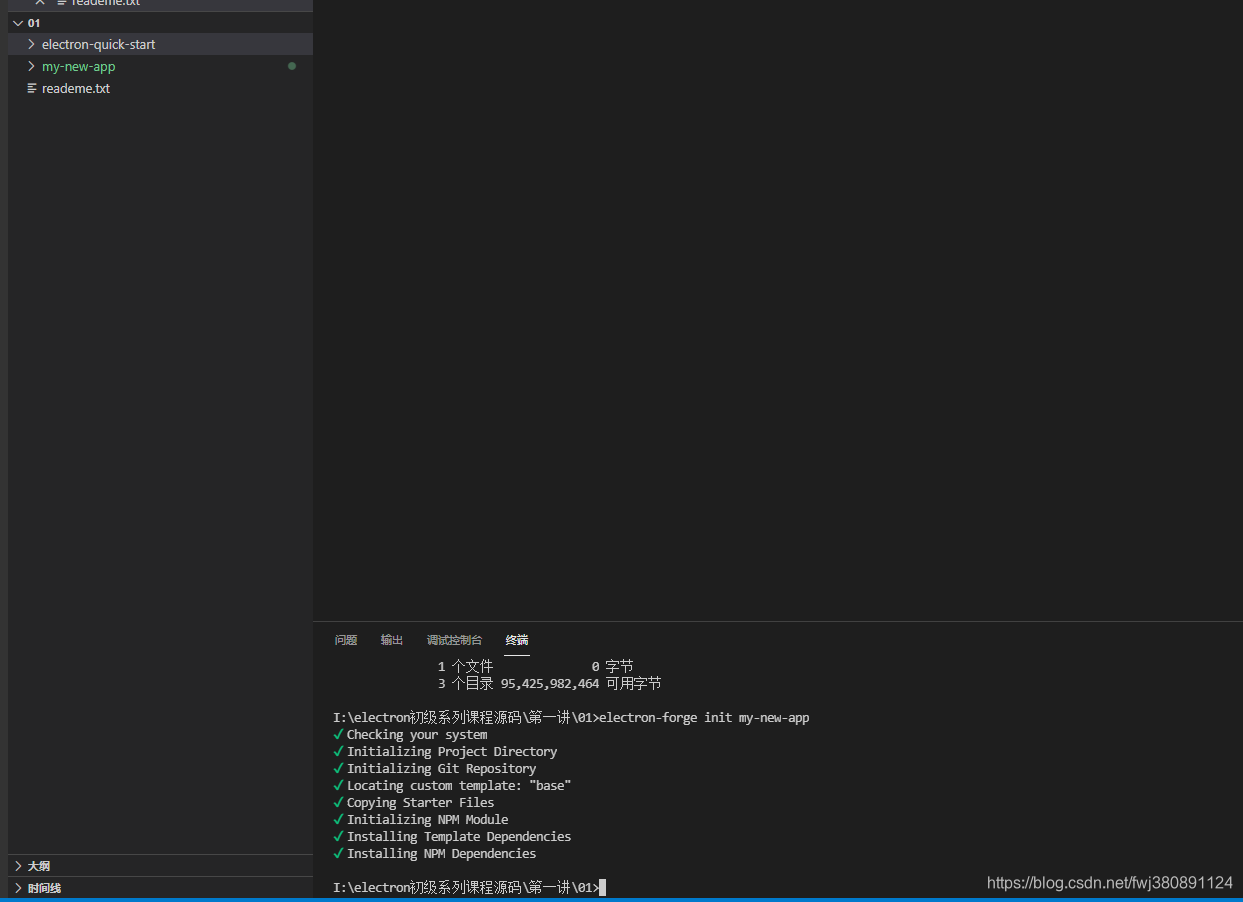Select the electron-quick-start folder name
The image size is (1243, 902).
click(x=99, y=44)
